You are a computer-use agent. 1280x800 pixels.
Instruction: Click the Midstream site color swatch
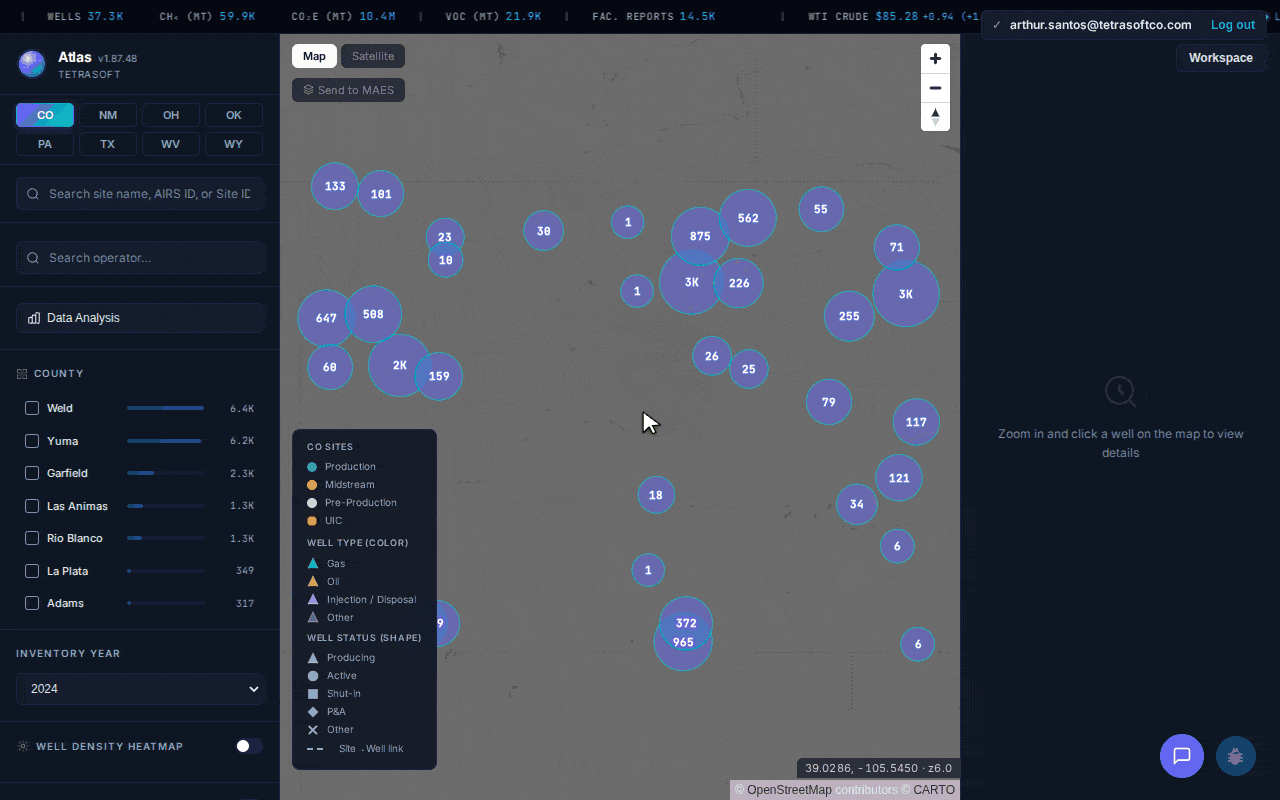point(312,485)
